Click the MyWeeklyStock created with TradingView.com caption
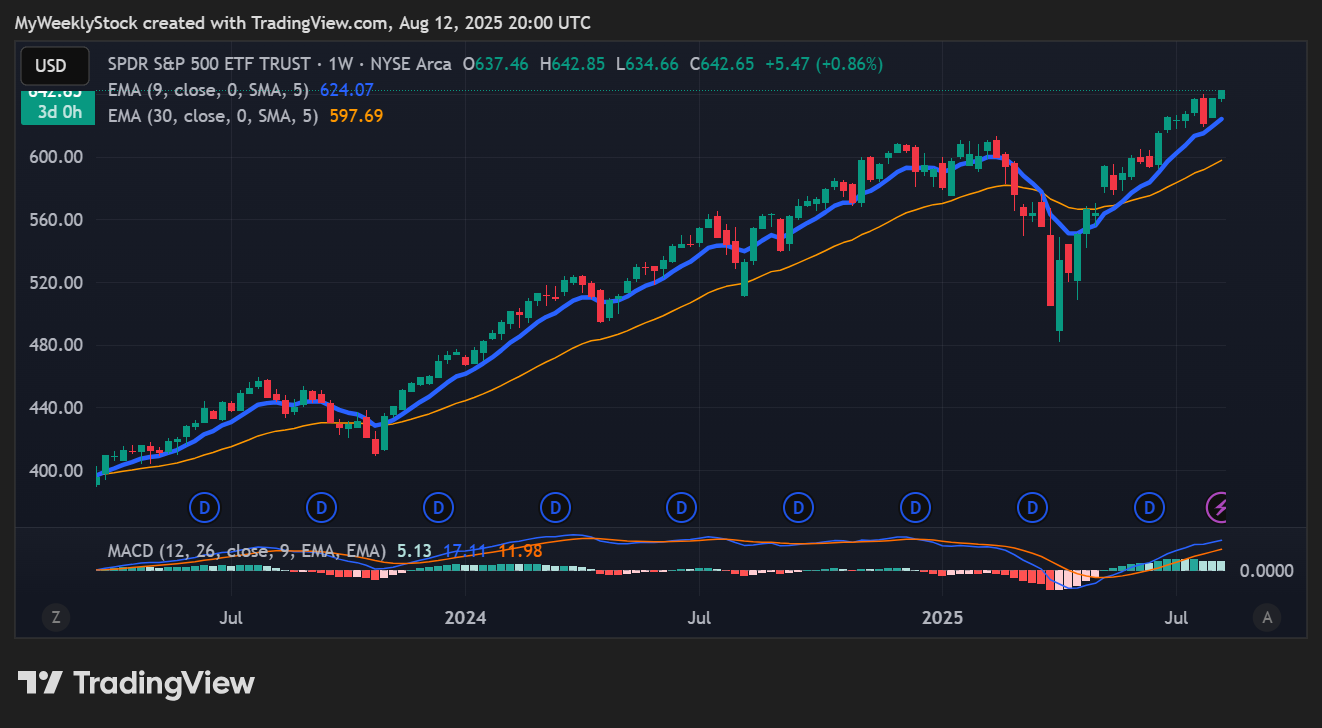Screen dimensions: 1322x728 point(303,22)
